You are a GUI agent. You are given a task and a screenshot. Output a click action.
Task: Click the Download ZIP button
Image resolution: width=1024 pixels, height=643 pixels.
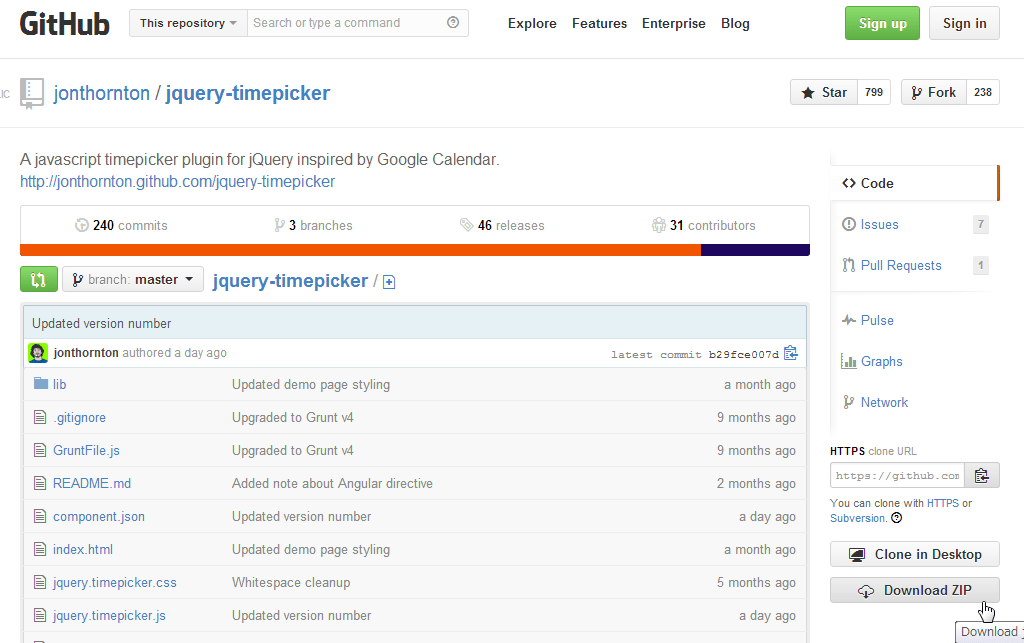pos(914,590)
